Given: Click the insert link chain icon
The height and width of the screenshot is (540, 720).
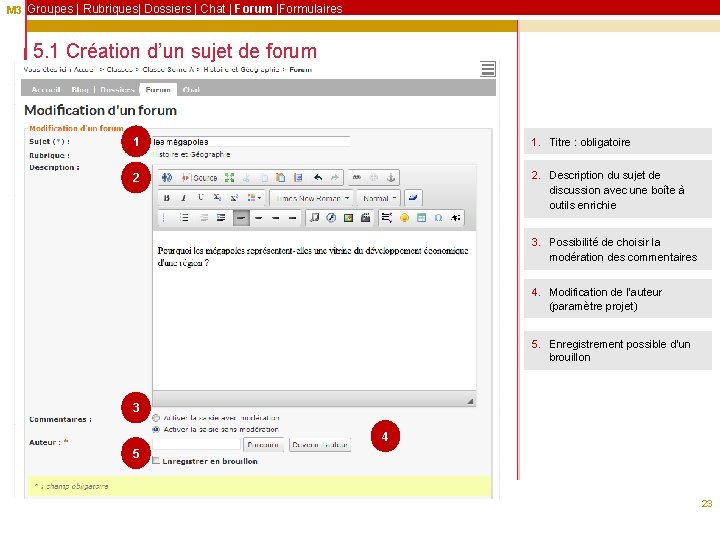Looking at the screenshot, I should click(357, 178).
